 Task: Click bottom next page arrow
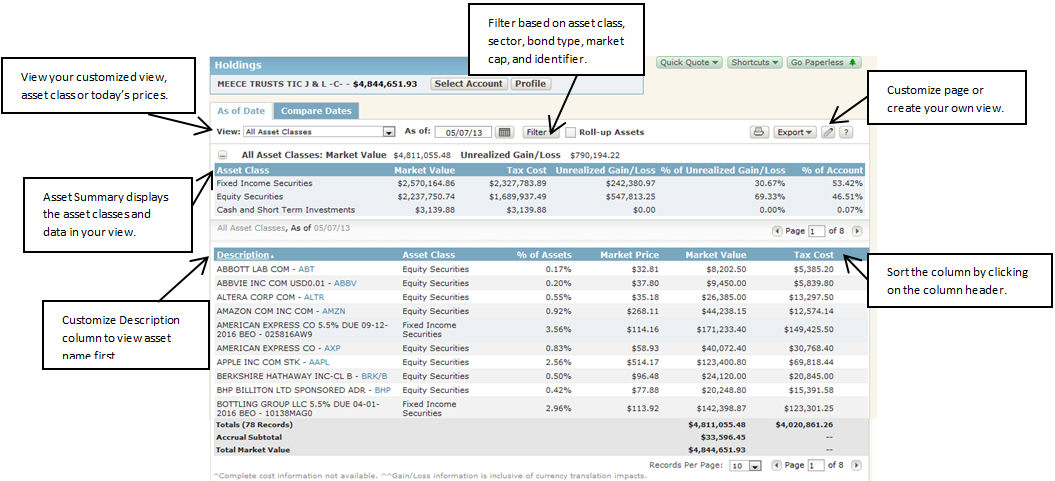click(856, 466)
